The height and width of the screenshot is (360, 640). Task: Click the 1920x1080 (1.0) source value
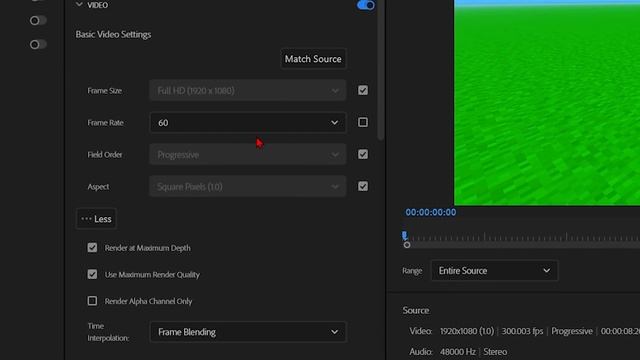pos(467,331)
